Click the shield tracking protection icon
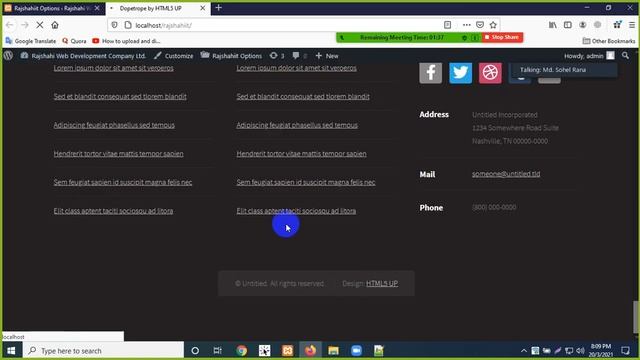 [x=115, y=25]
